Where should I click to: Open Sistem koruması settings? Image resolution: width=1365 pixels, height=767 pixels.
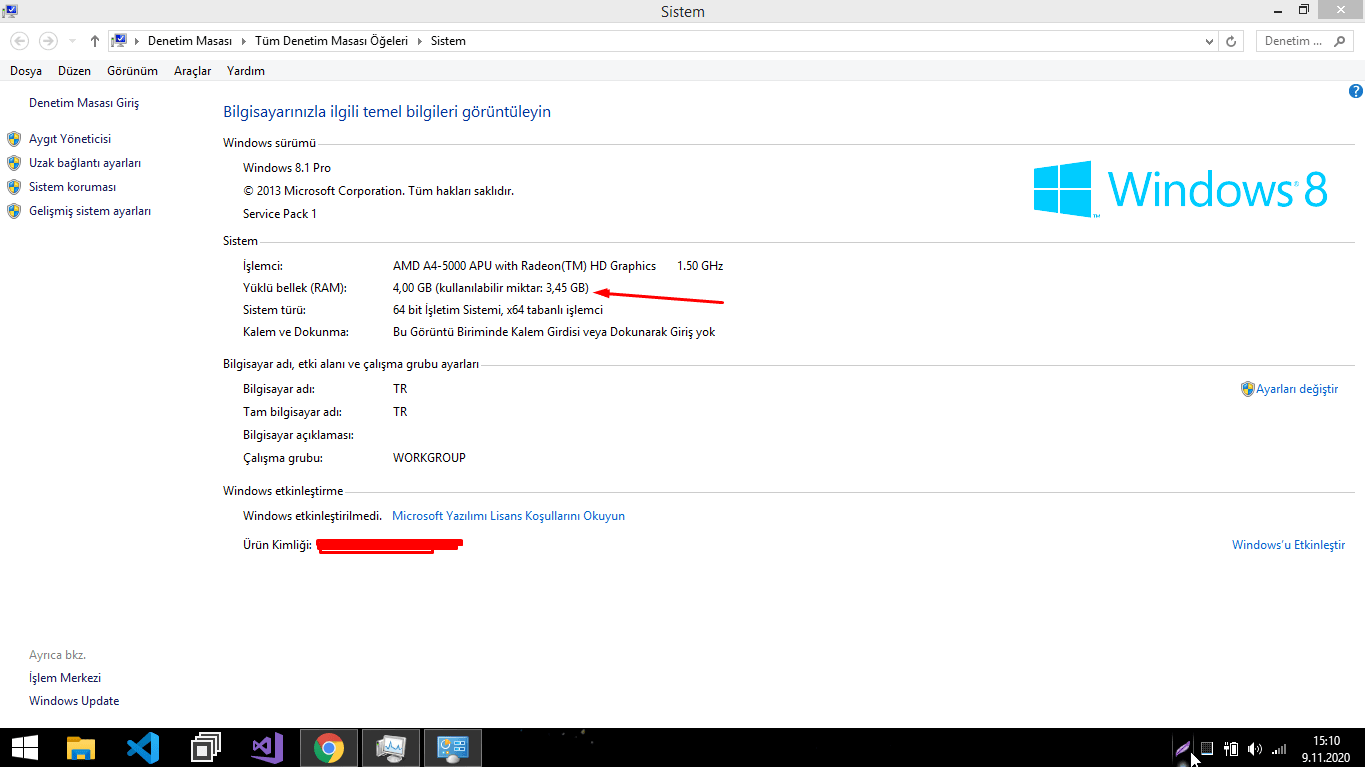[72, 187]
